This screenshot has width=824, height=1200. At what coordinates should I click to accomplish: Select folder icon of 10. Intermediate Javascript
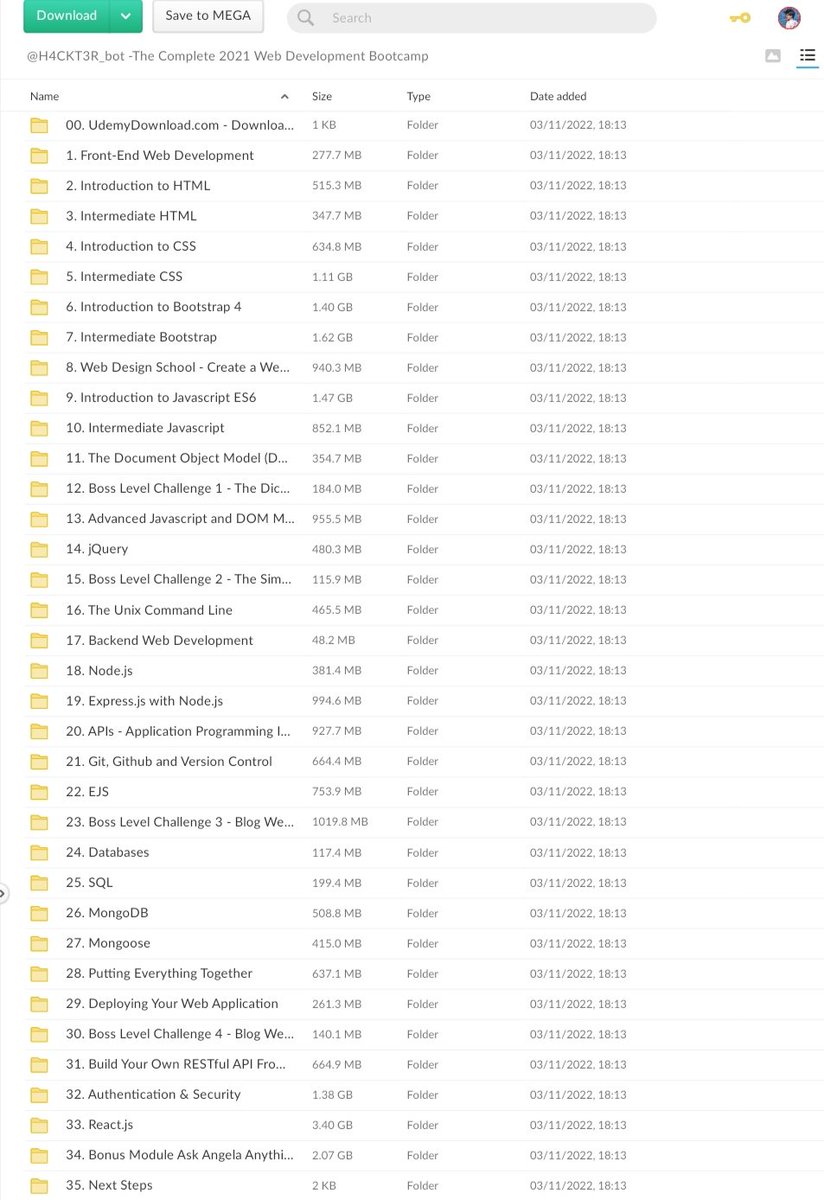coord(39,428)
